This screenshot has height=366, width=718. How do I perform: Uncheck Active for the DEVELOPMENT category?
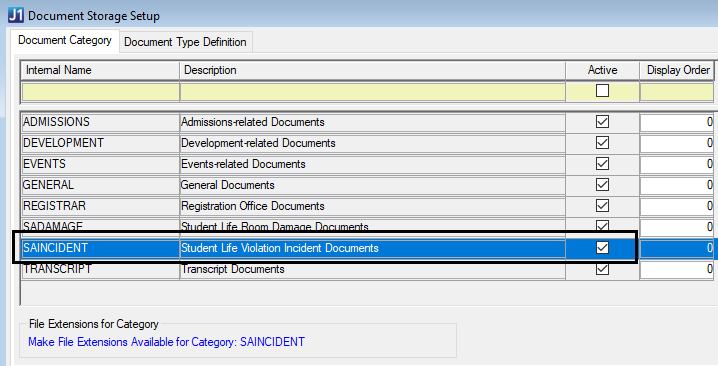click(x=602, y=142)
